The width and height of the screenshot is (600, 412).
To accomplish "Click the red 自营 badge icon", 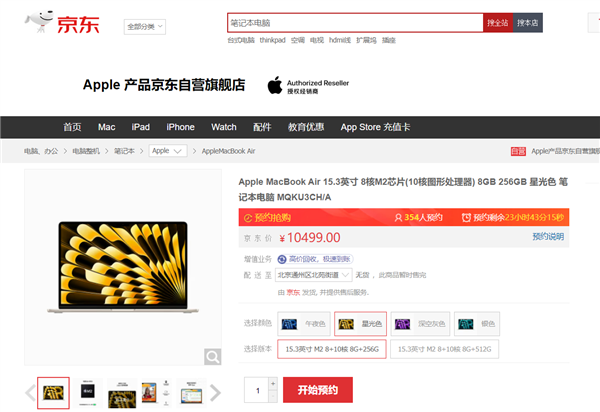I will [x=518, y=151].
